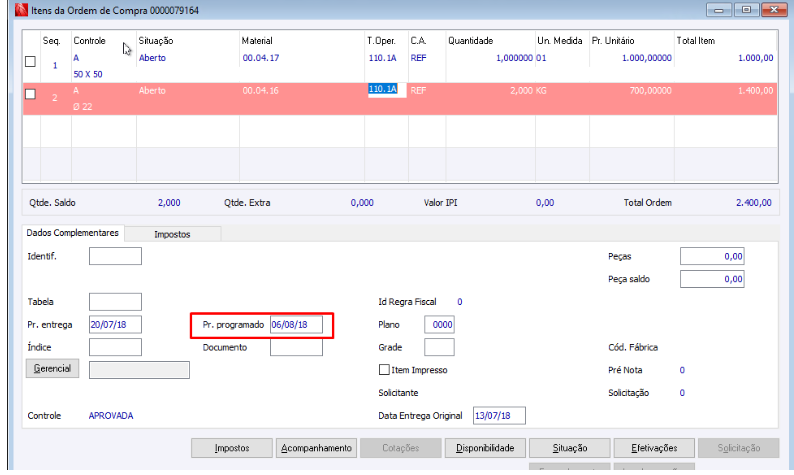Viewport: 794px width, 475px height.
Task: Click the APROVADA control status text
Action: [x=111, y=416]
